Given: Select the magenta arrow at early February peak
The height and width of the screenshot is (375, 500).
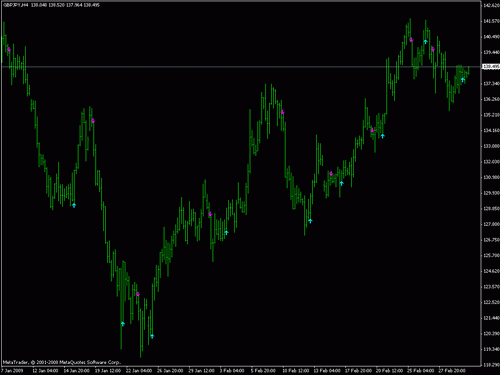Looking at the screenshot, I should click(x=282, y=112).
